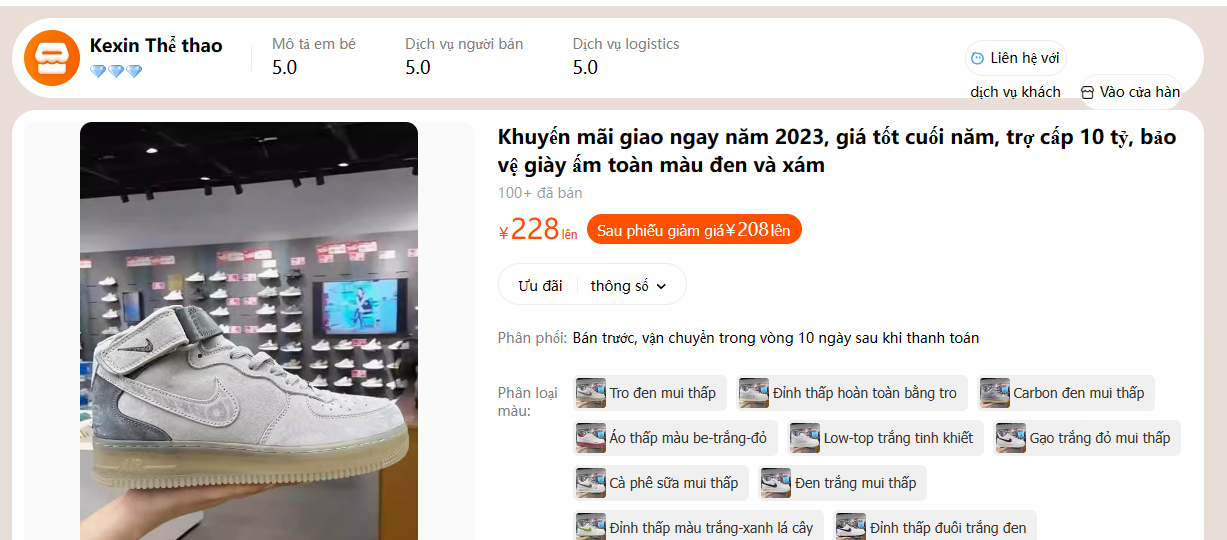This screenshot has height=540, width=1227.
Task: Click the Sau phiếu giảm giá ¥208 badge
Action: [x=694, y=230]
